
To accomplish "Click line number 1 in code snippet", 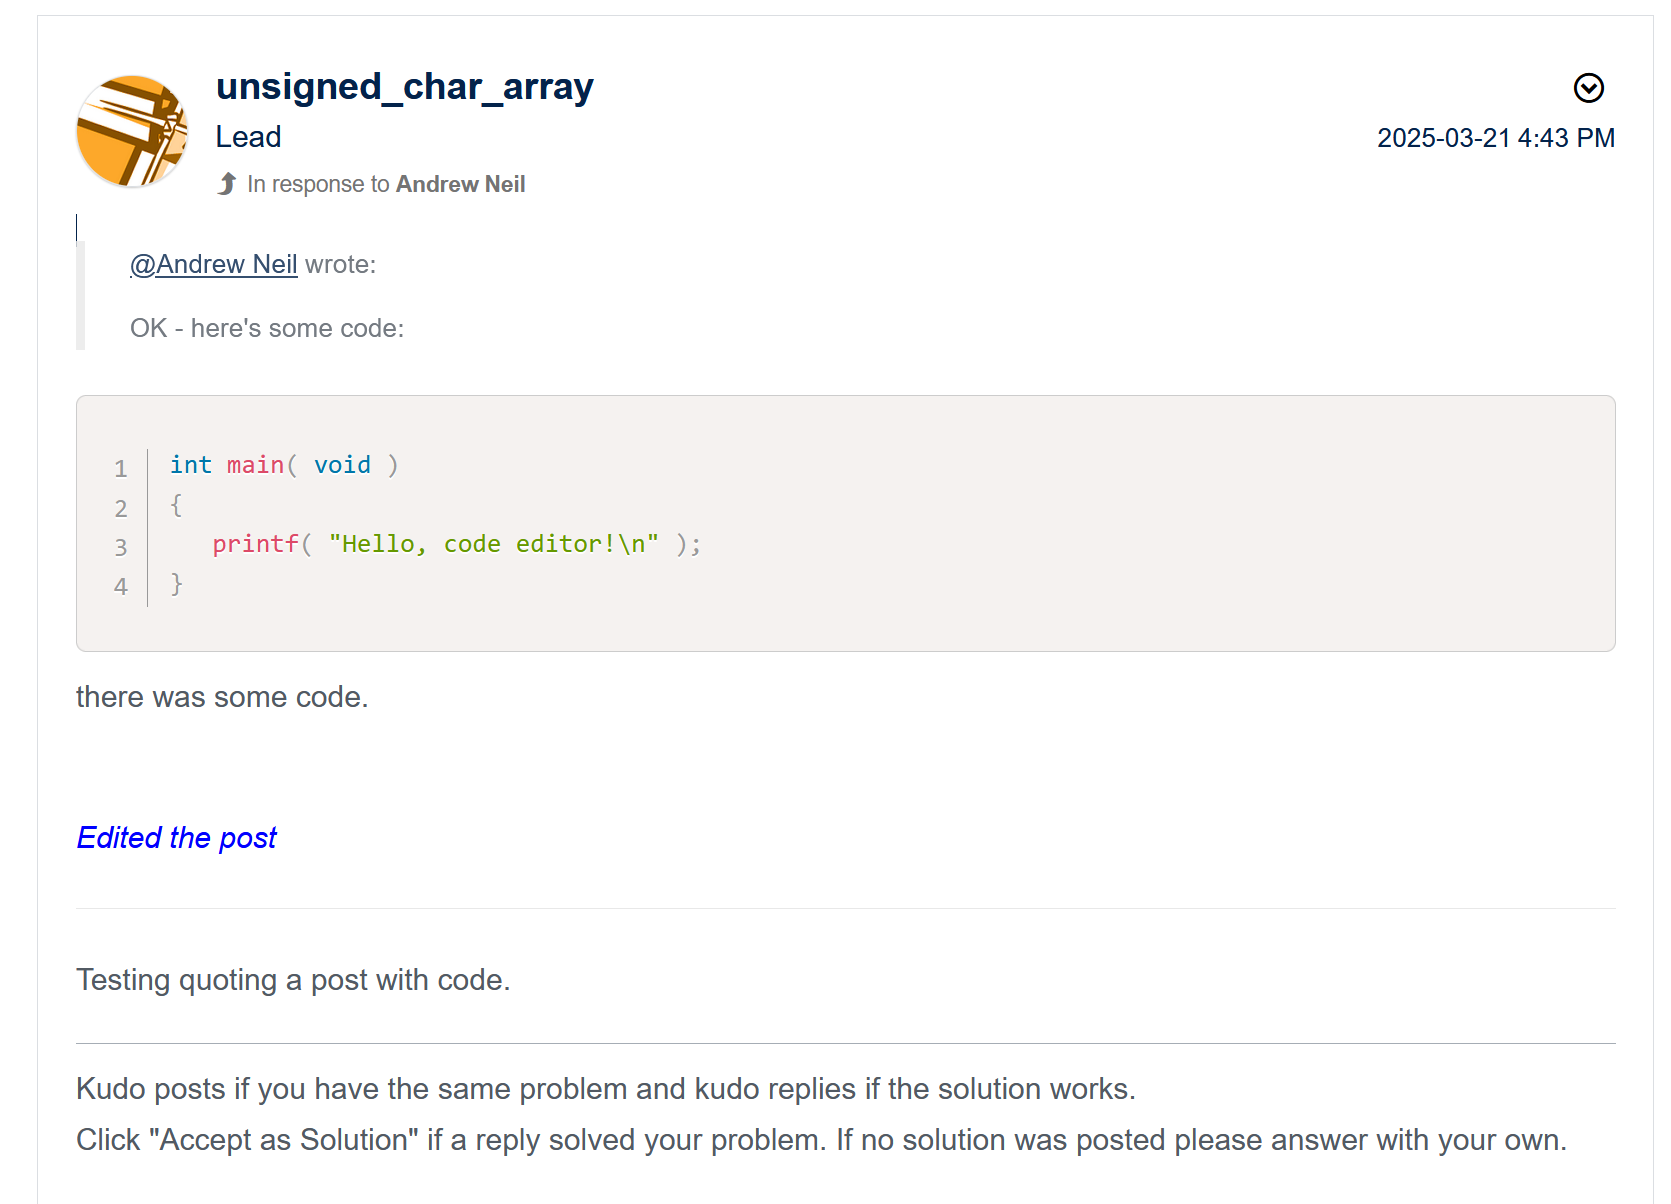I will (120, 466).
